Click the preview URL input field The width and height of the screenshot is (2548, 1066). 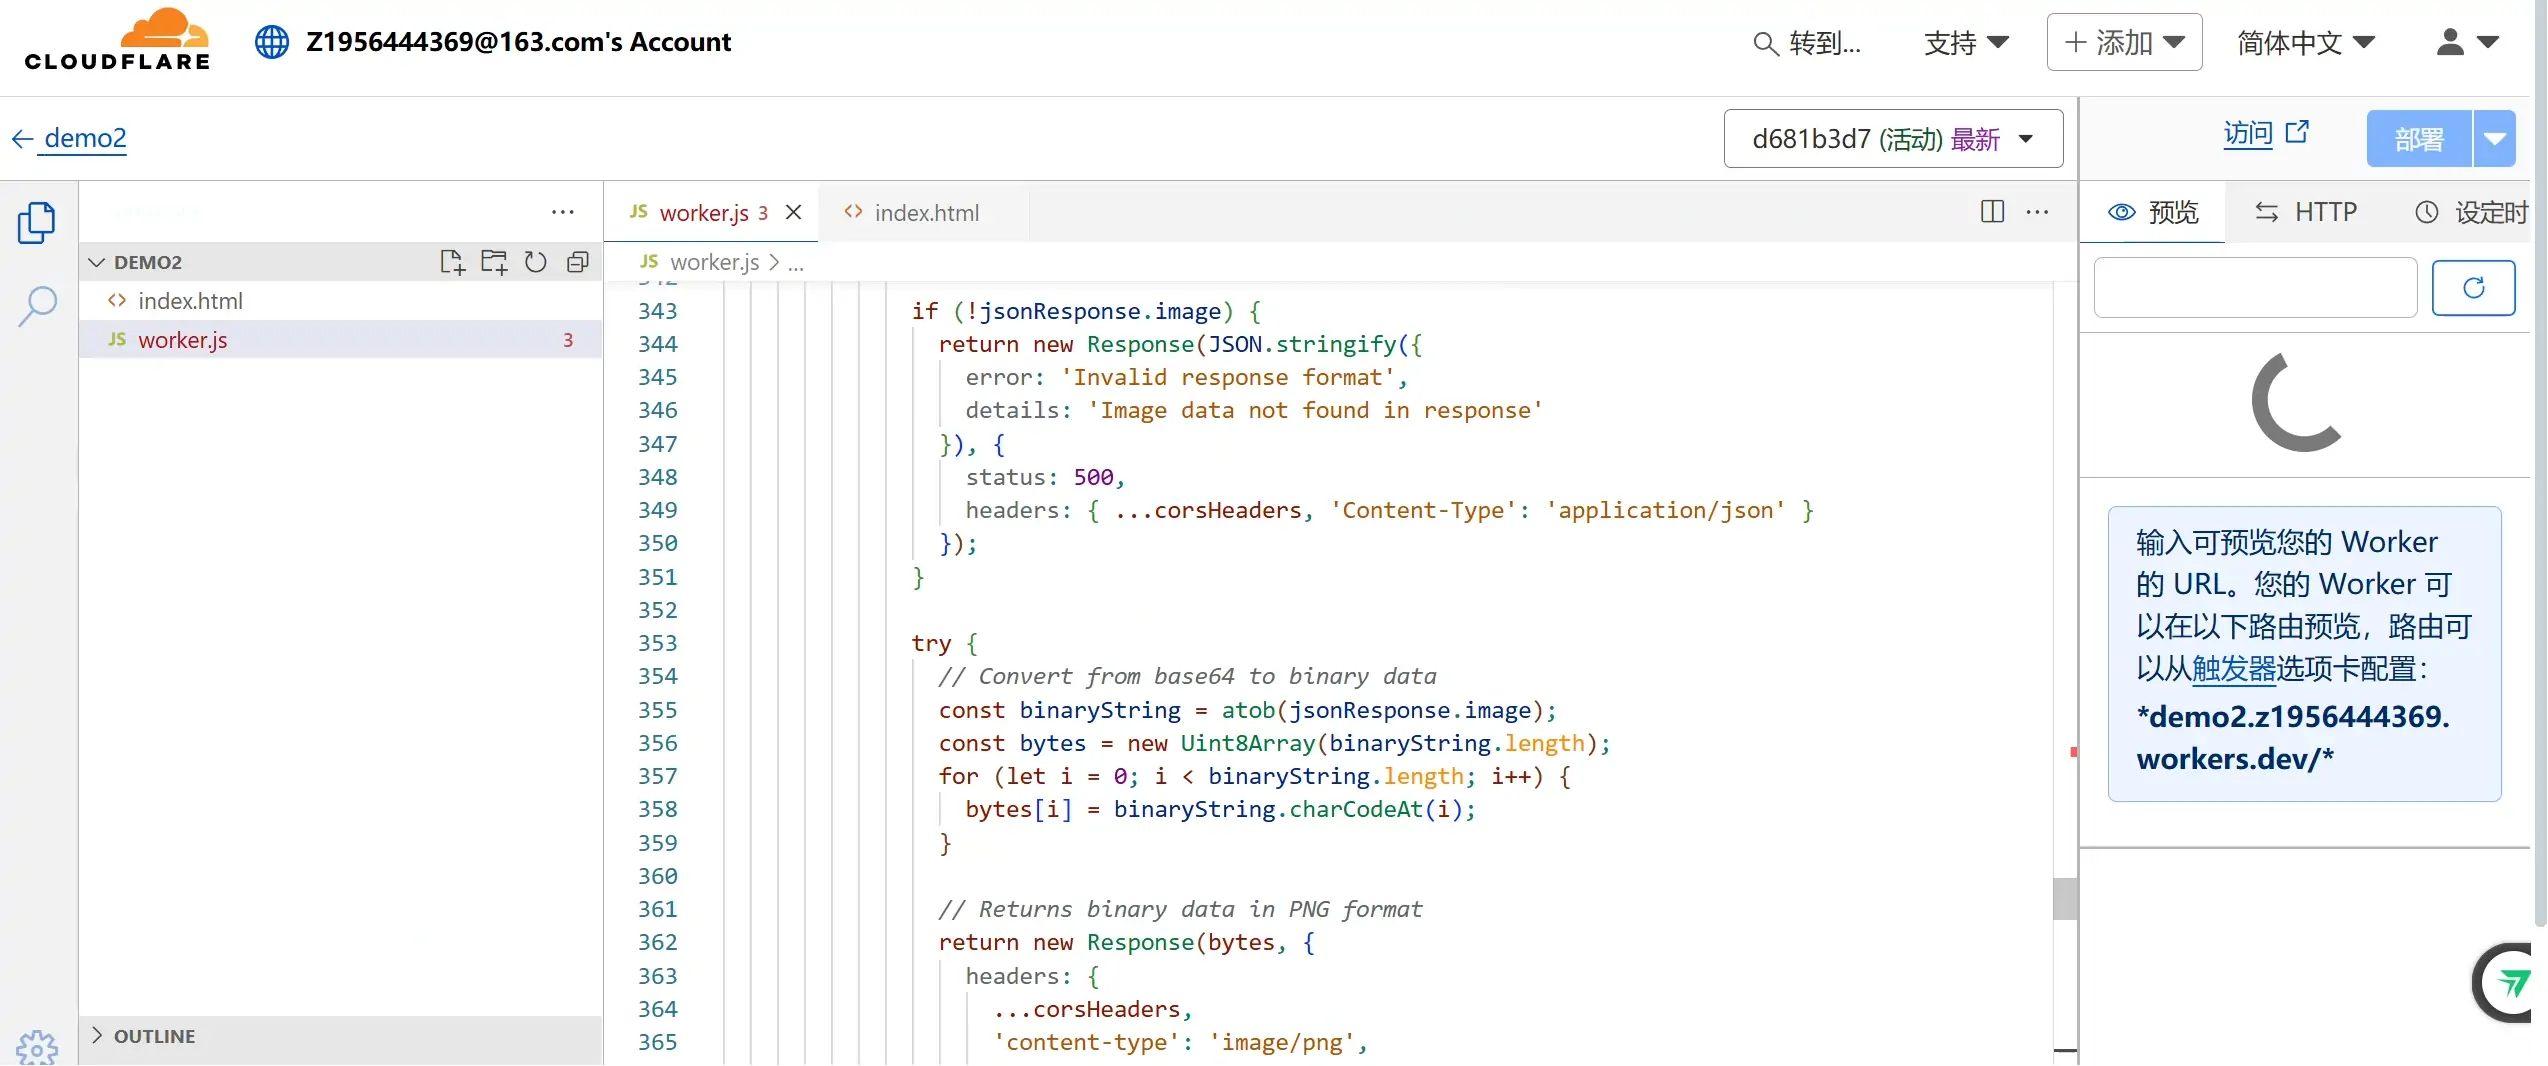click(x=2255, y=288)
